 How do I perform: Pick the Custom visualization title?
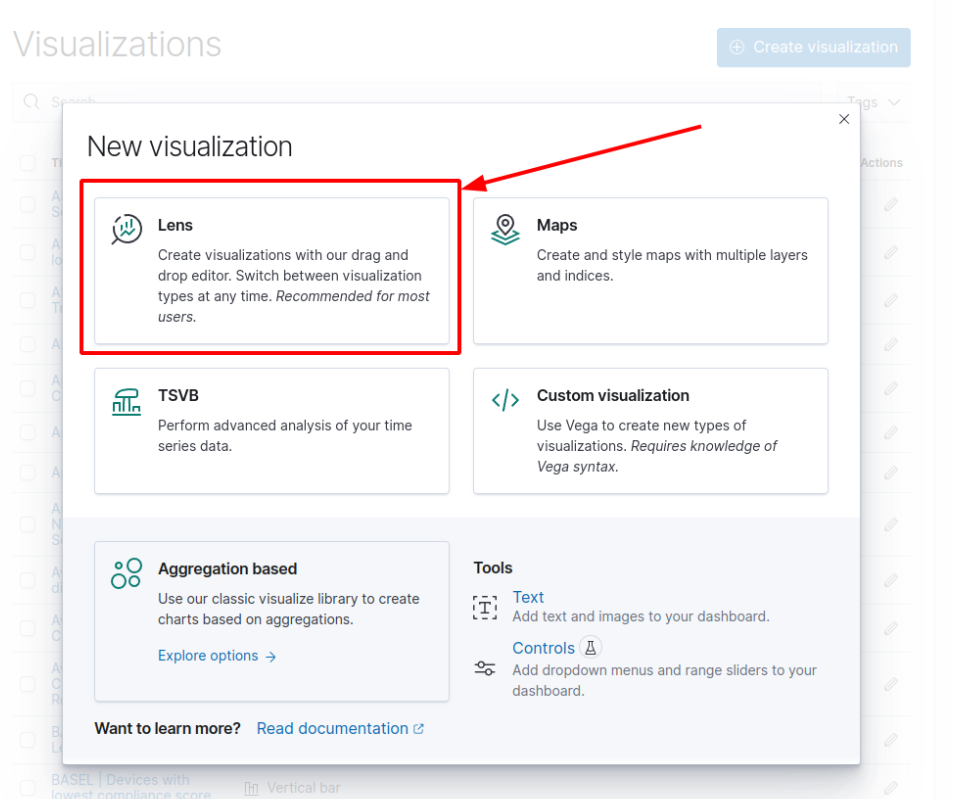tap(612, 396)
